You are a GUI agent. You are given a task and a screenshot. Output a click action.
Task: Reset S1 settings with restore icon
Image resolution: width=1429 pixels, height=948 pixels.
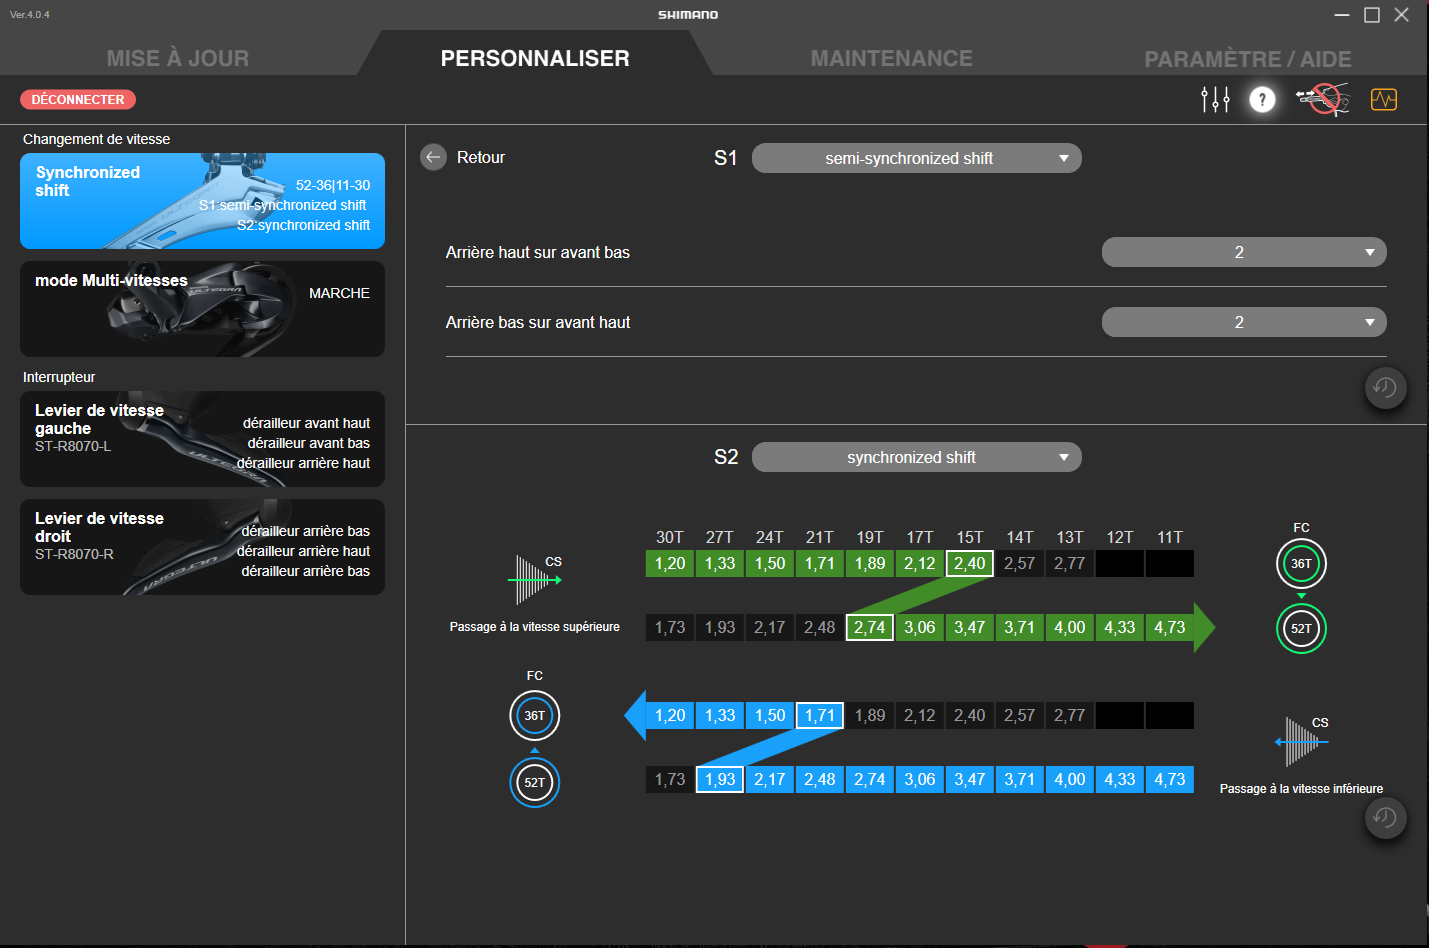1385,388
